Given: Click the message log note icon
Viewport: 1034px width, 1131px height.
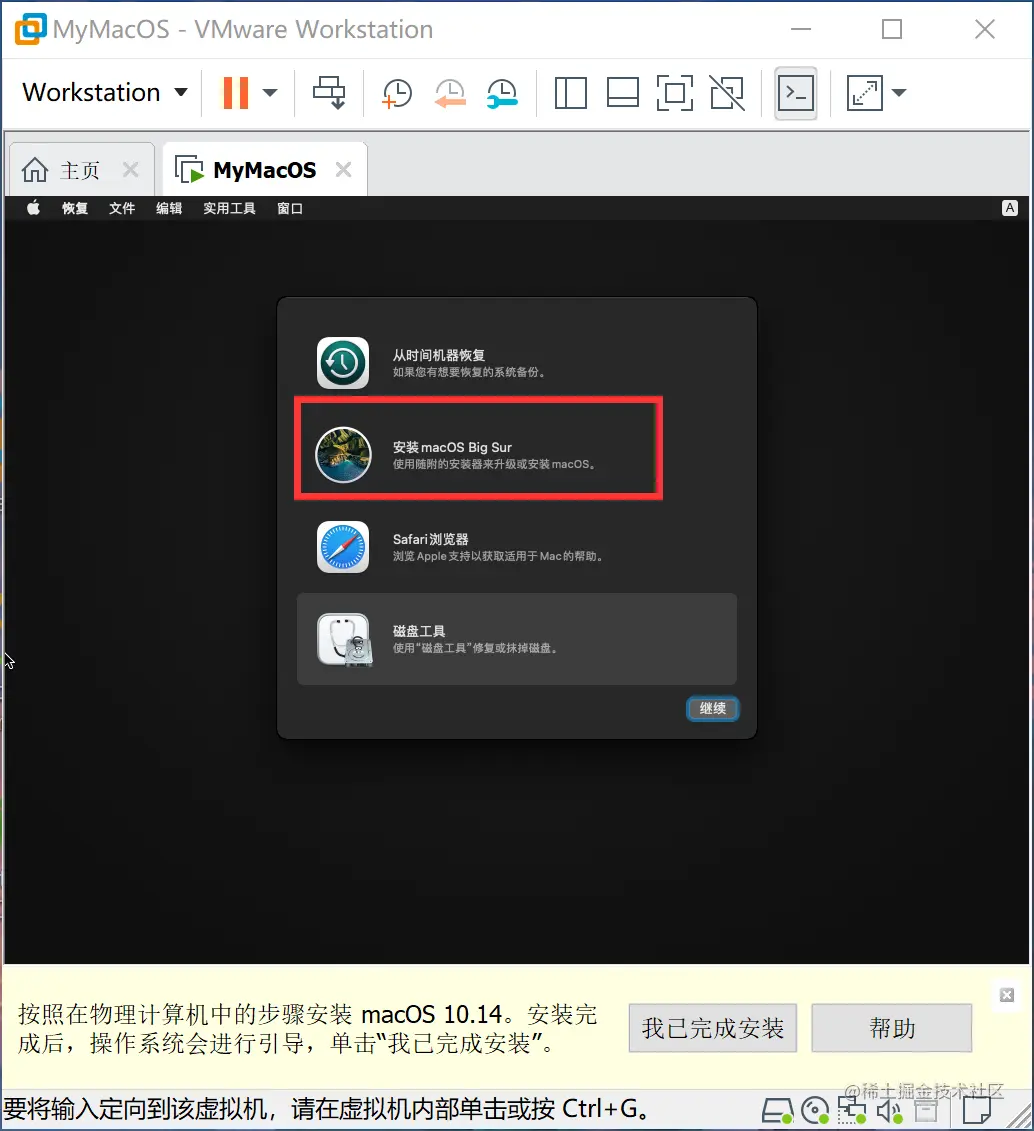Looking at the screenshot, I should coord(977,1111).
